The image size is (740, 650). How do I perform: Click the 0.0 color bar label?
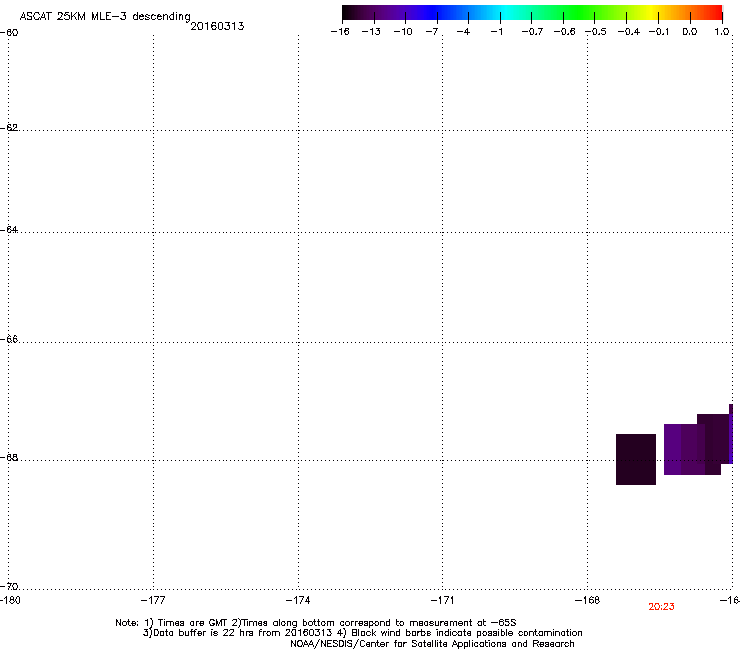[x=690, y=32]
